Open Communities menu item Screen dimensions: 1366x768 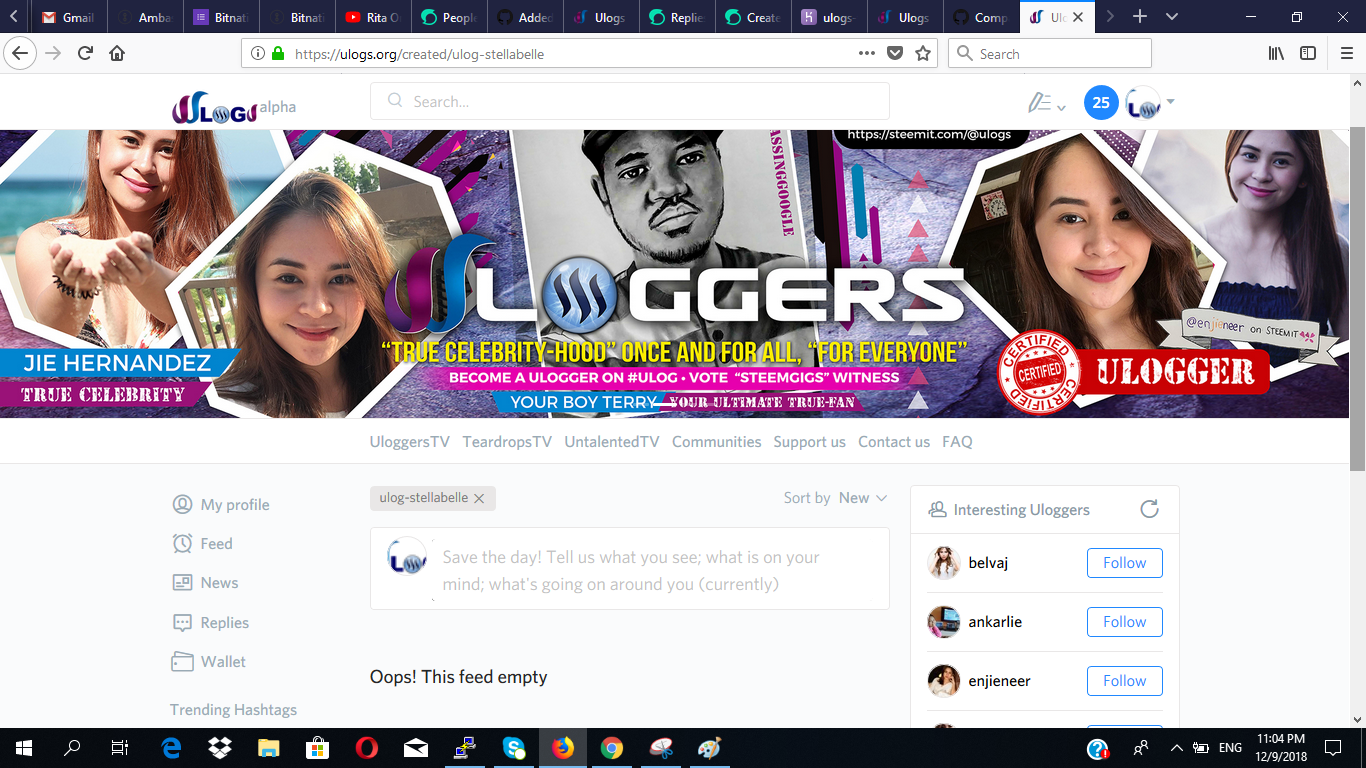717,441
